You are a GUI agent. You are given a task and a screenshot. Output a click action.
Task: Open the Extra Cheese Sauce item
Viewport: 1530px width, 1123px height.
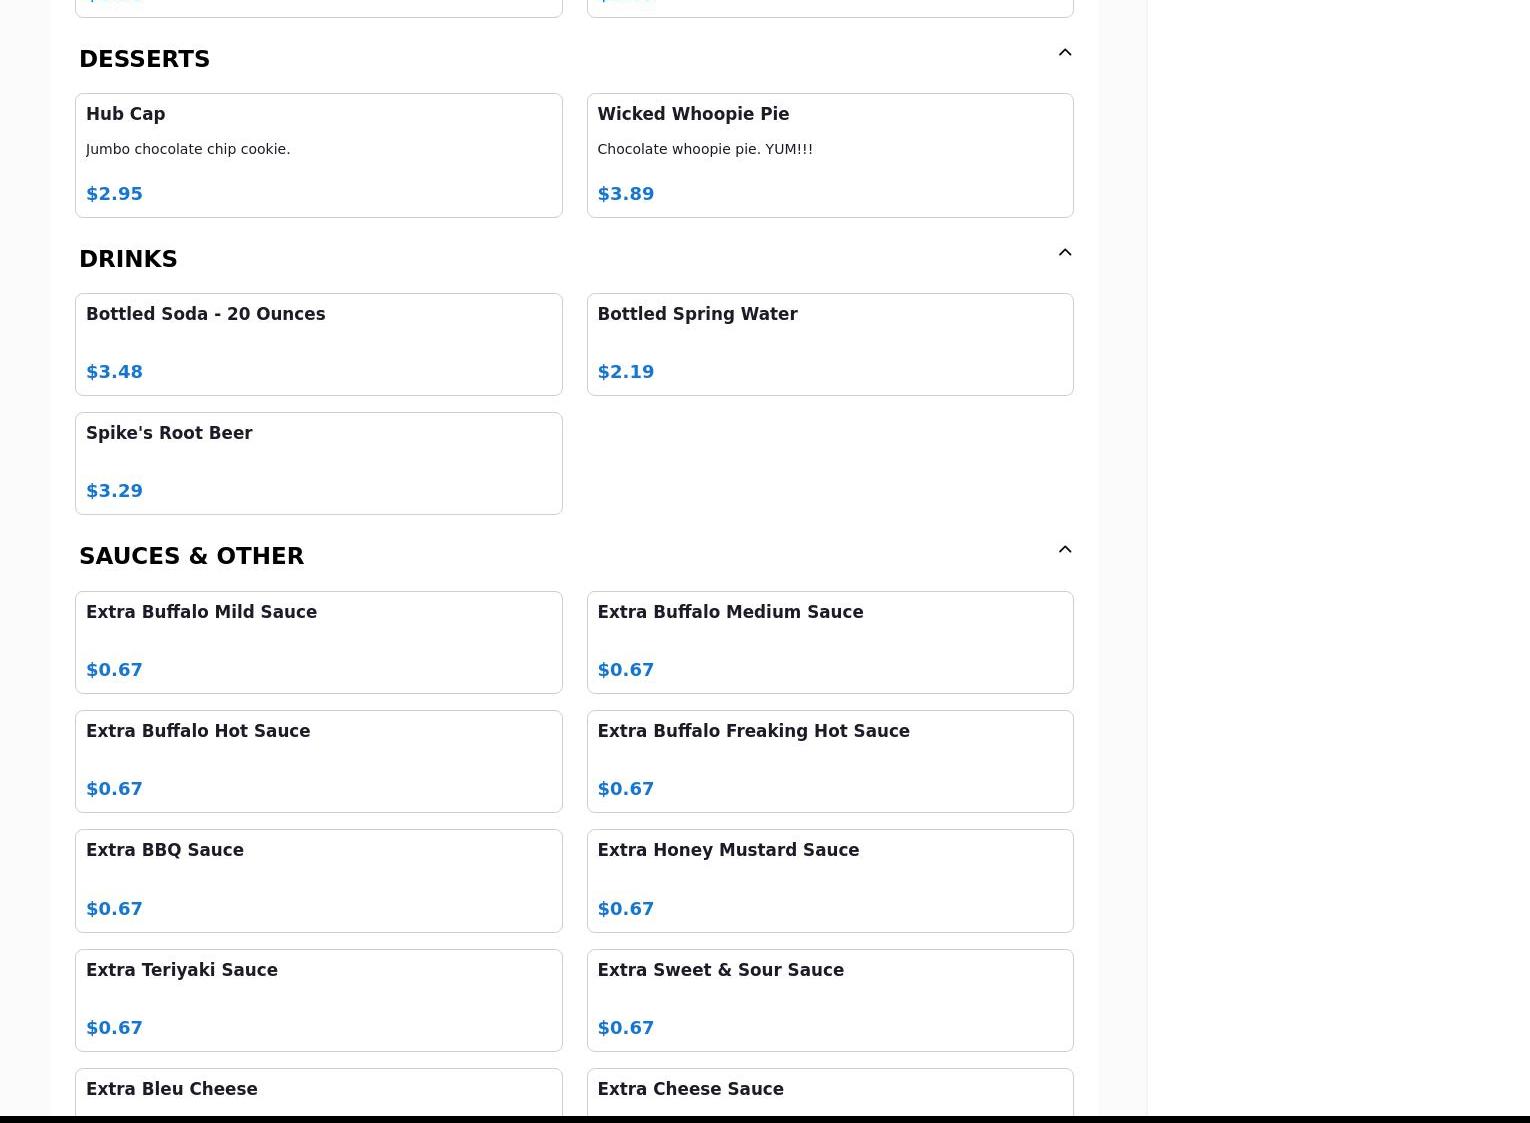tap(829, 1092)
